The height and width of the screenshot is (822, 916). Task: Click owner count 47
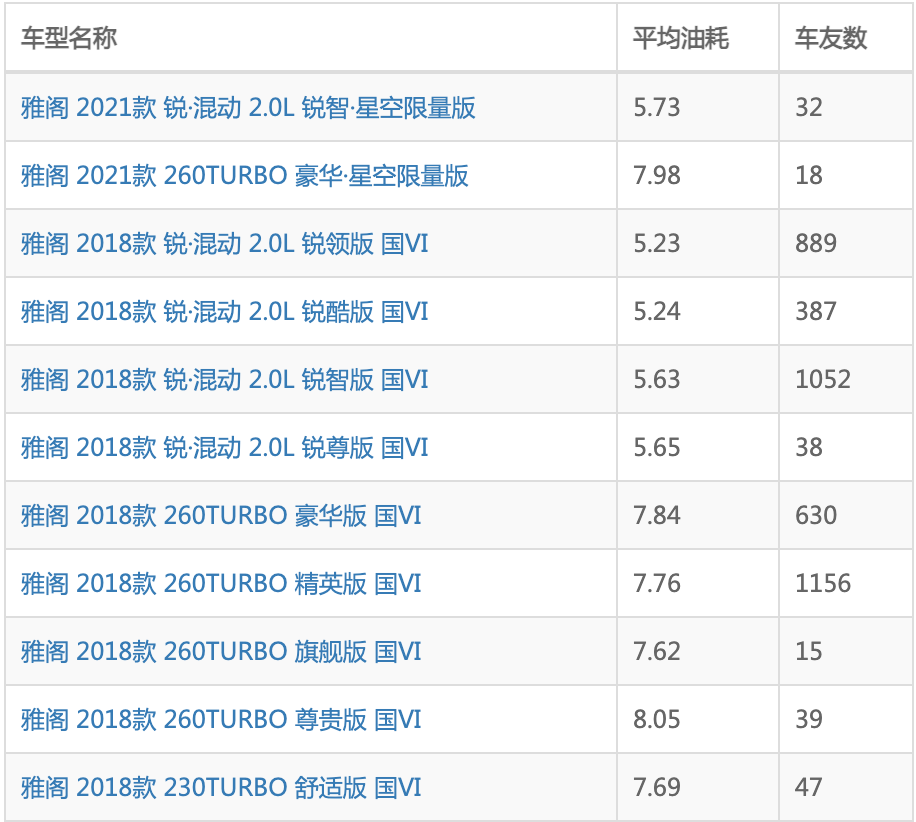coord(809,788)
